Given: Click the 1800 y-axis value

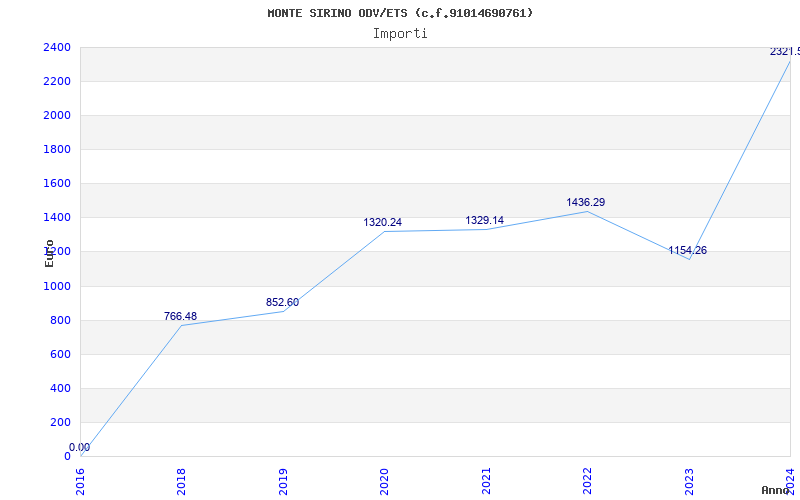Looking at the screenshot, I should (57, 149).
